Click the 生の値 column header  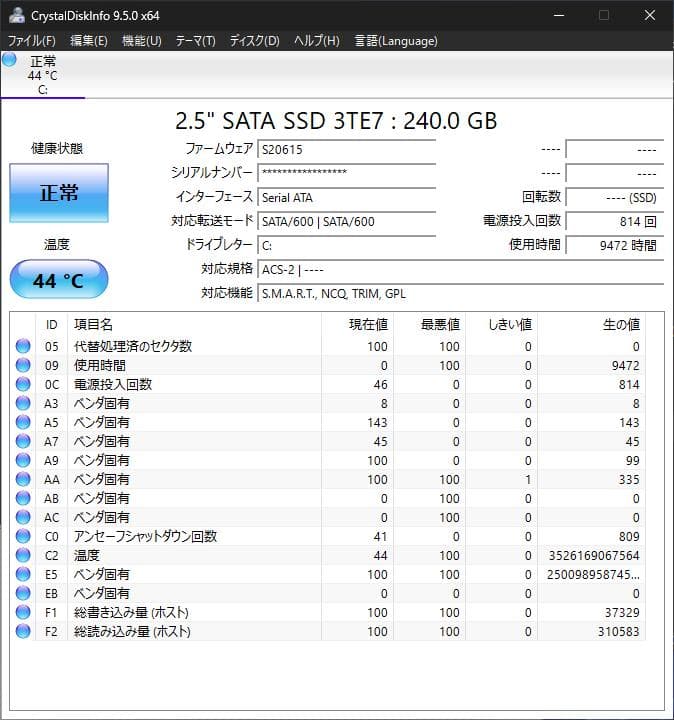coord(591,325)
